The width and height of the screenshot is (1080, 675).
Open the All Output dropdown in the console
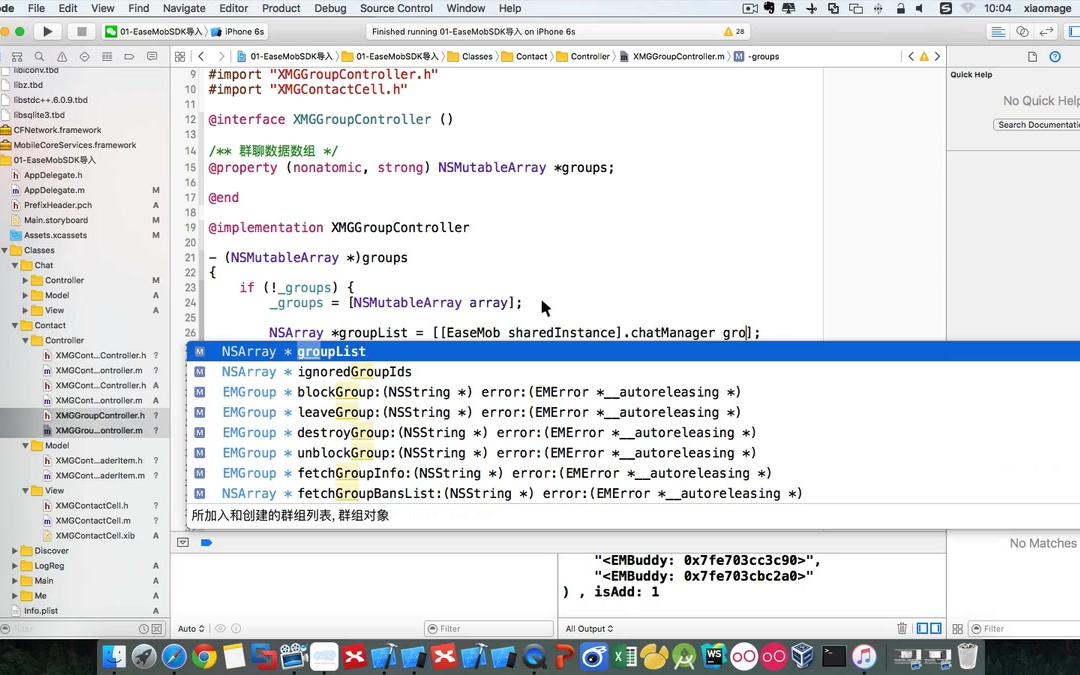coord(588,628)
